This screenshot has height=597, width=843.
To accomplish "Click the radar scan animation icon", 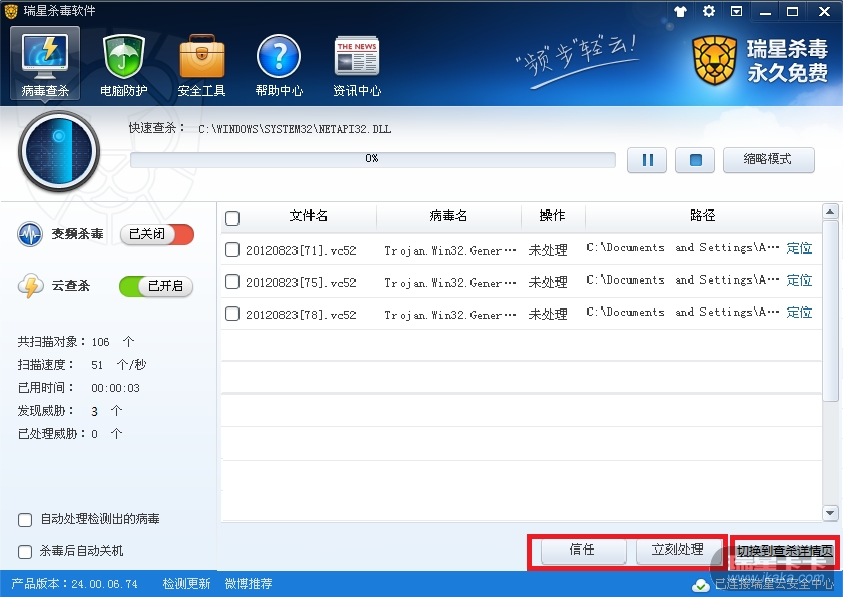I will pos(59,151).
